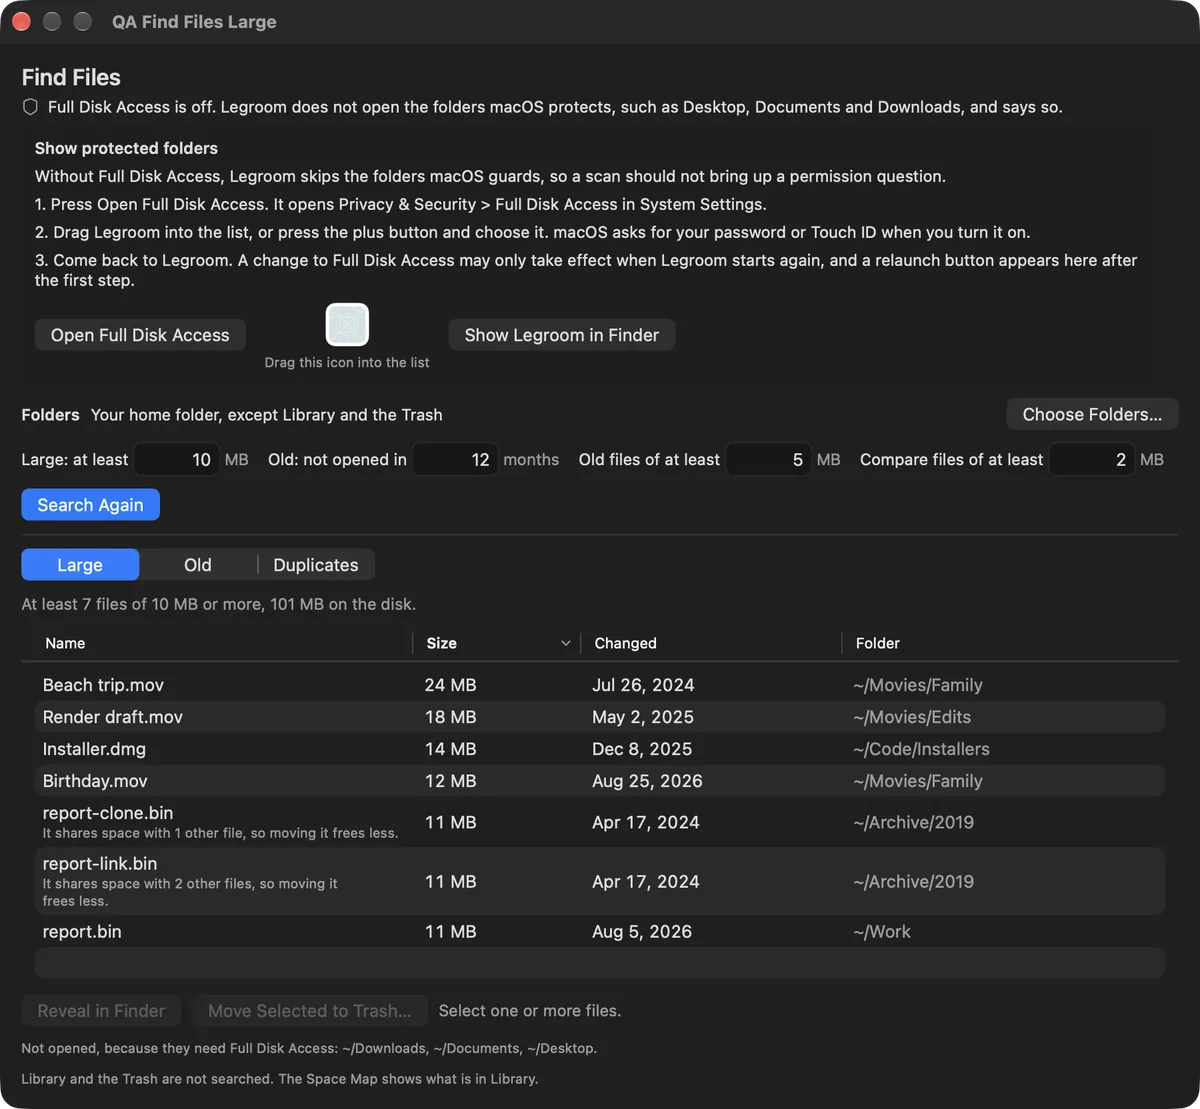Switch to the Large tab
Viewport: 1200px width, 1109px height.
tap(80, 565)
